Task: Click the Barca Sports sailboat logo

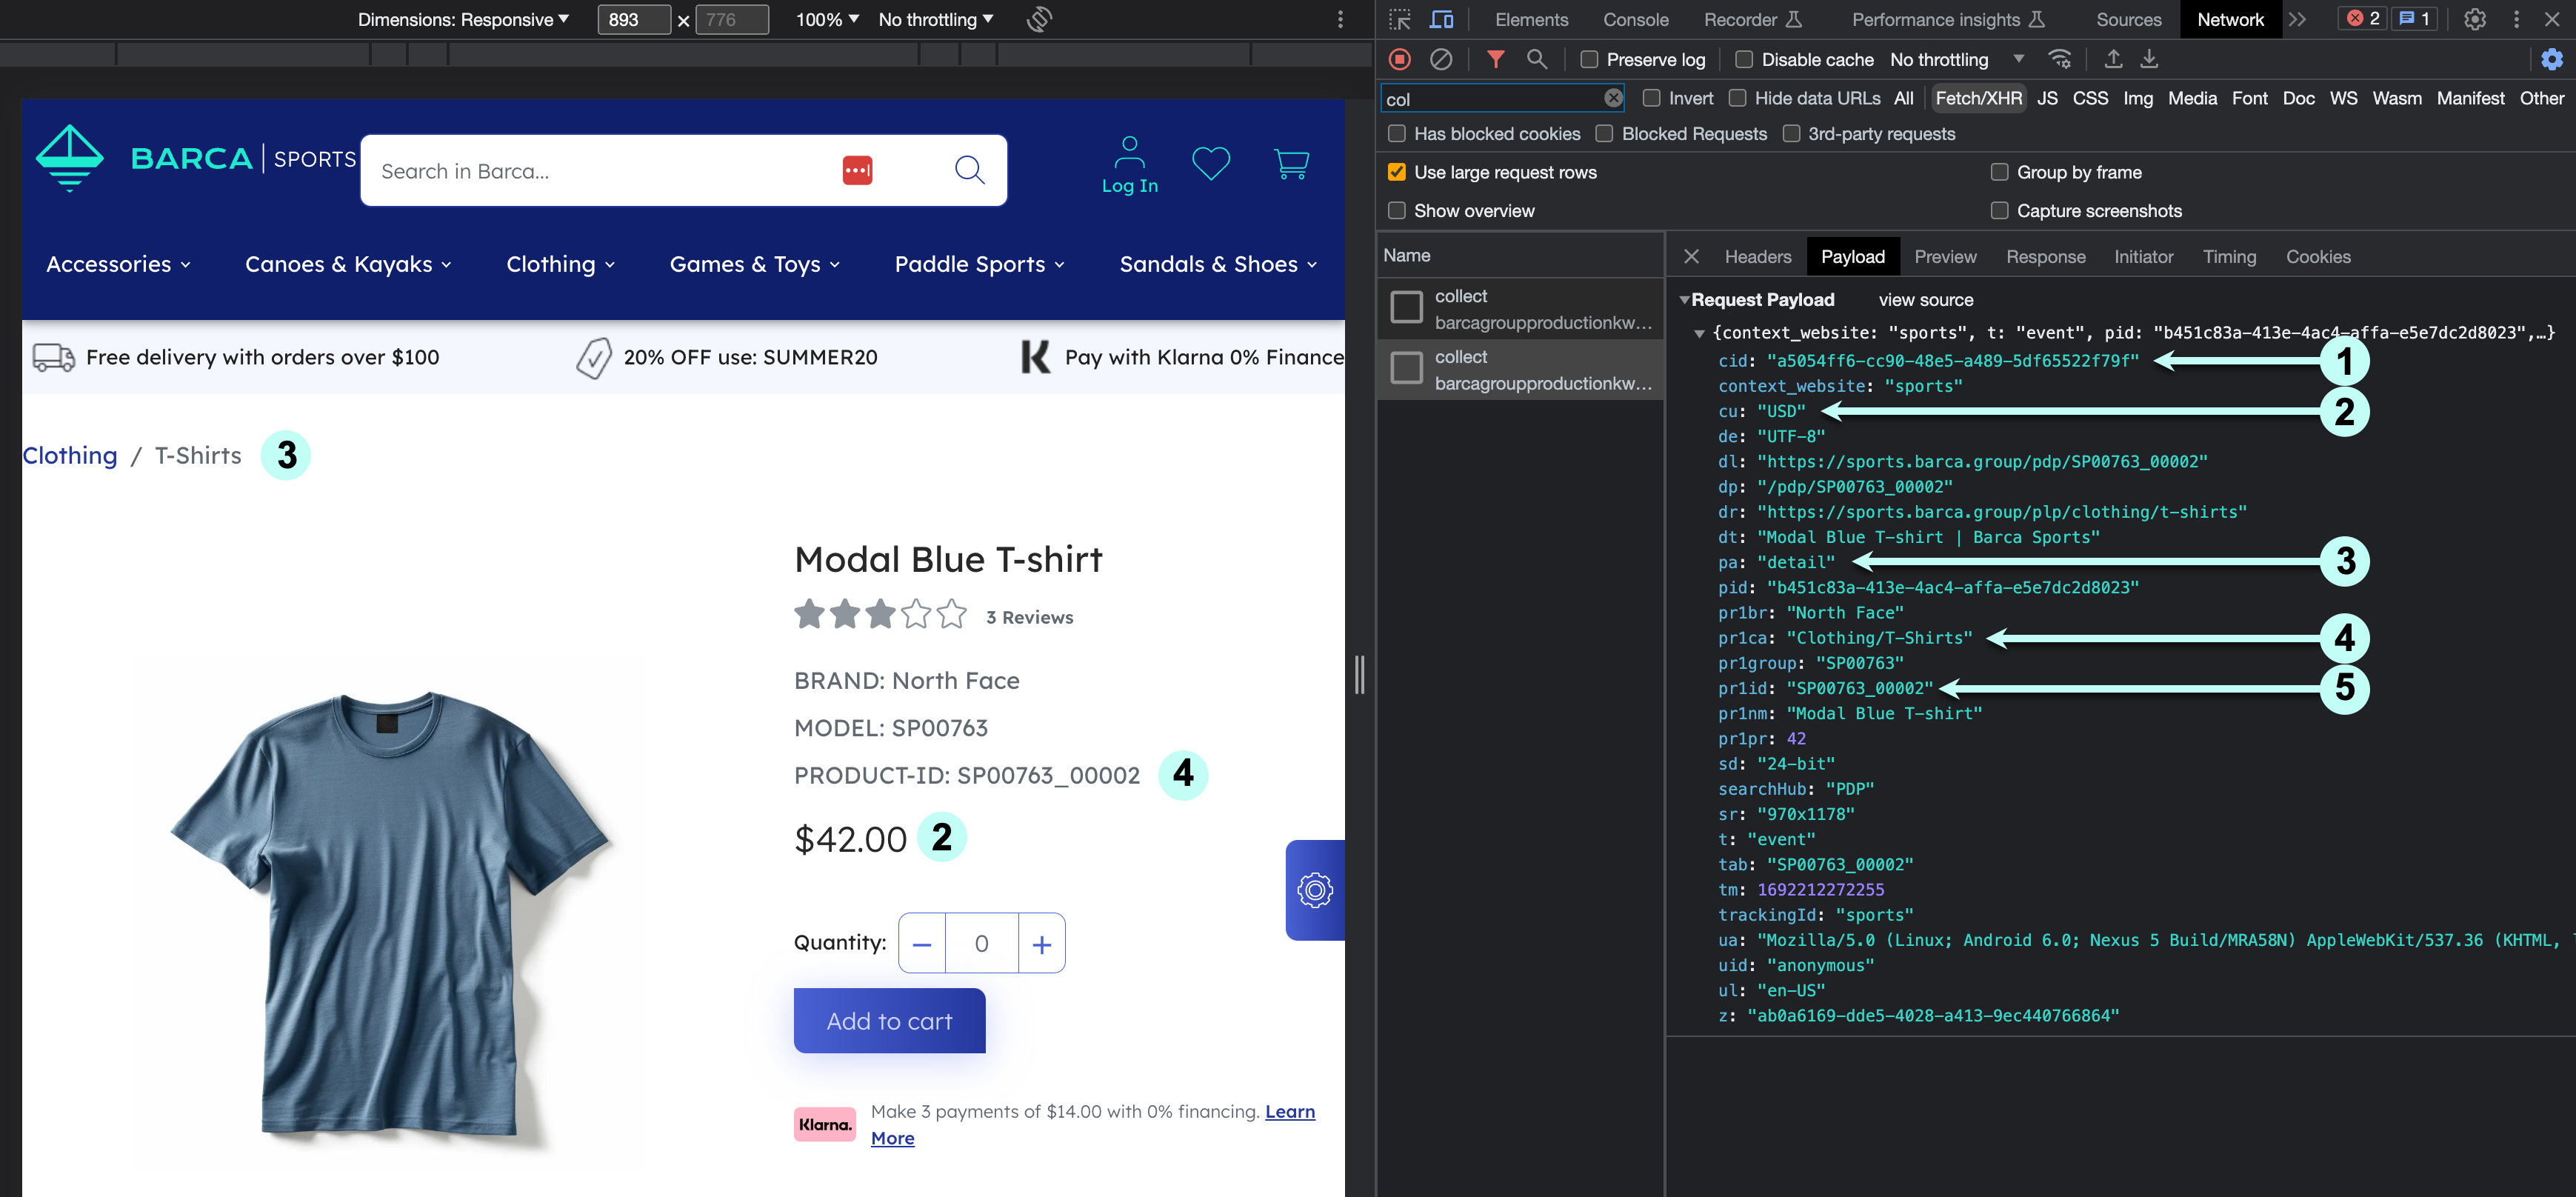Action: pyautogui.click(x=70, y=157)
